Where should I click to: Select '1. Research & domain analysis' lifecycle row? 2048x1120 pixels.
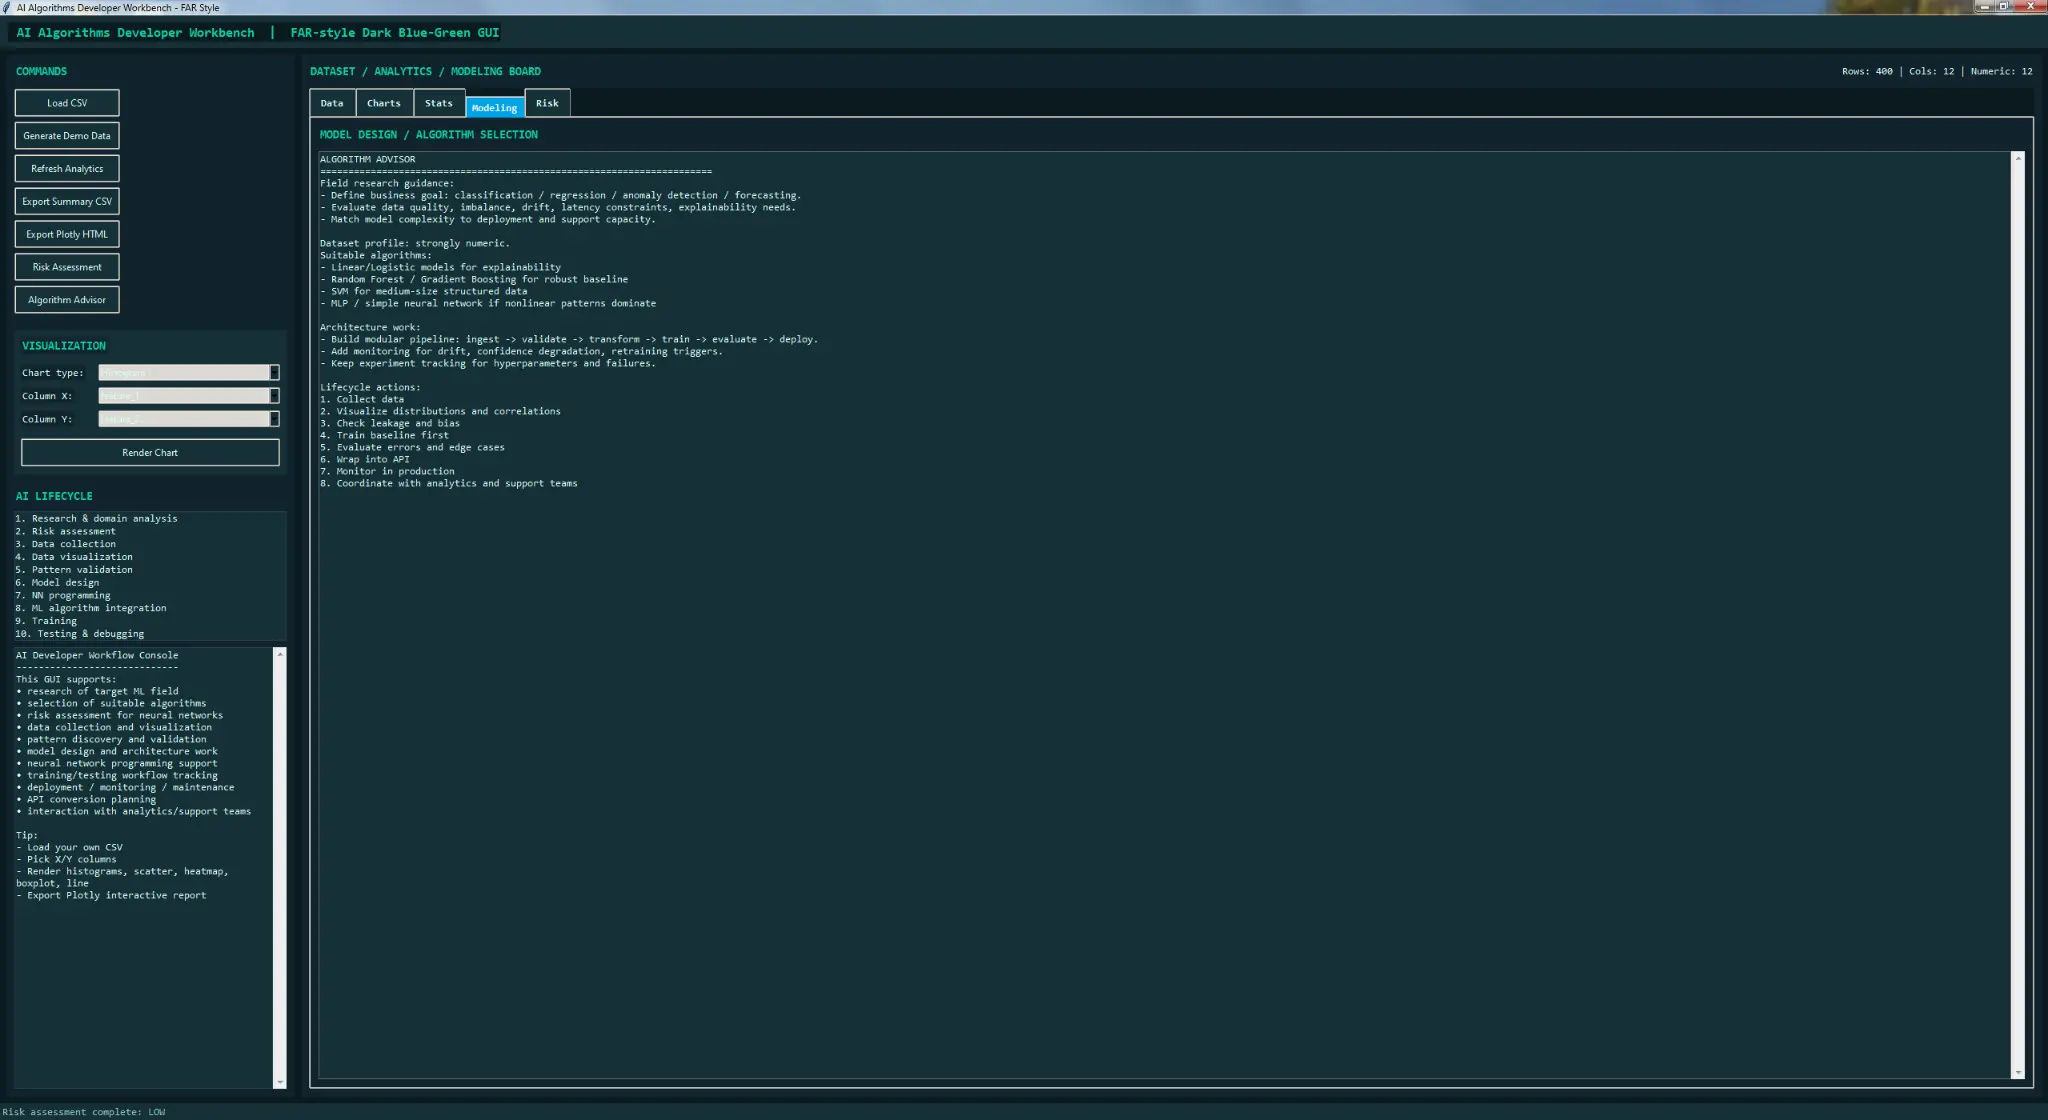pyautogui.click(x=150, y=519)
